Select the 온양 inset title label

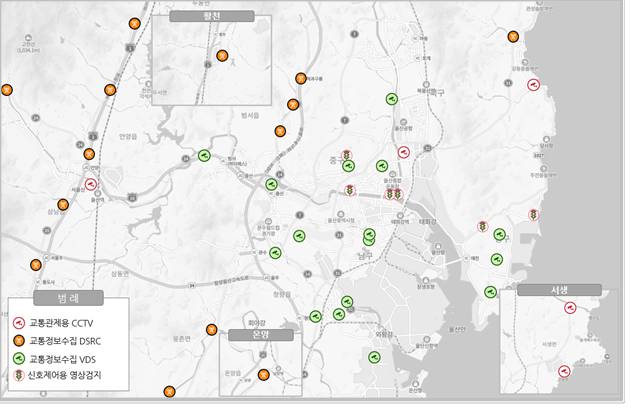tap(261, 335)
